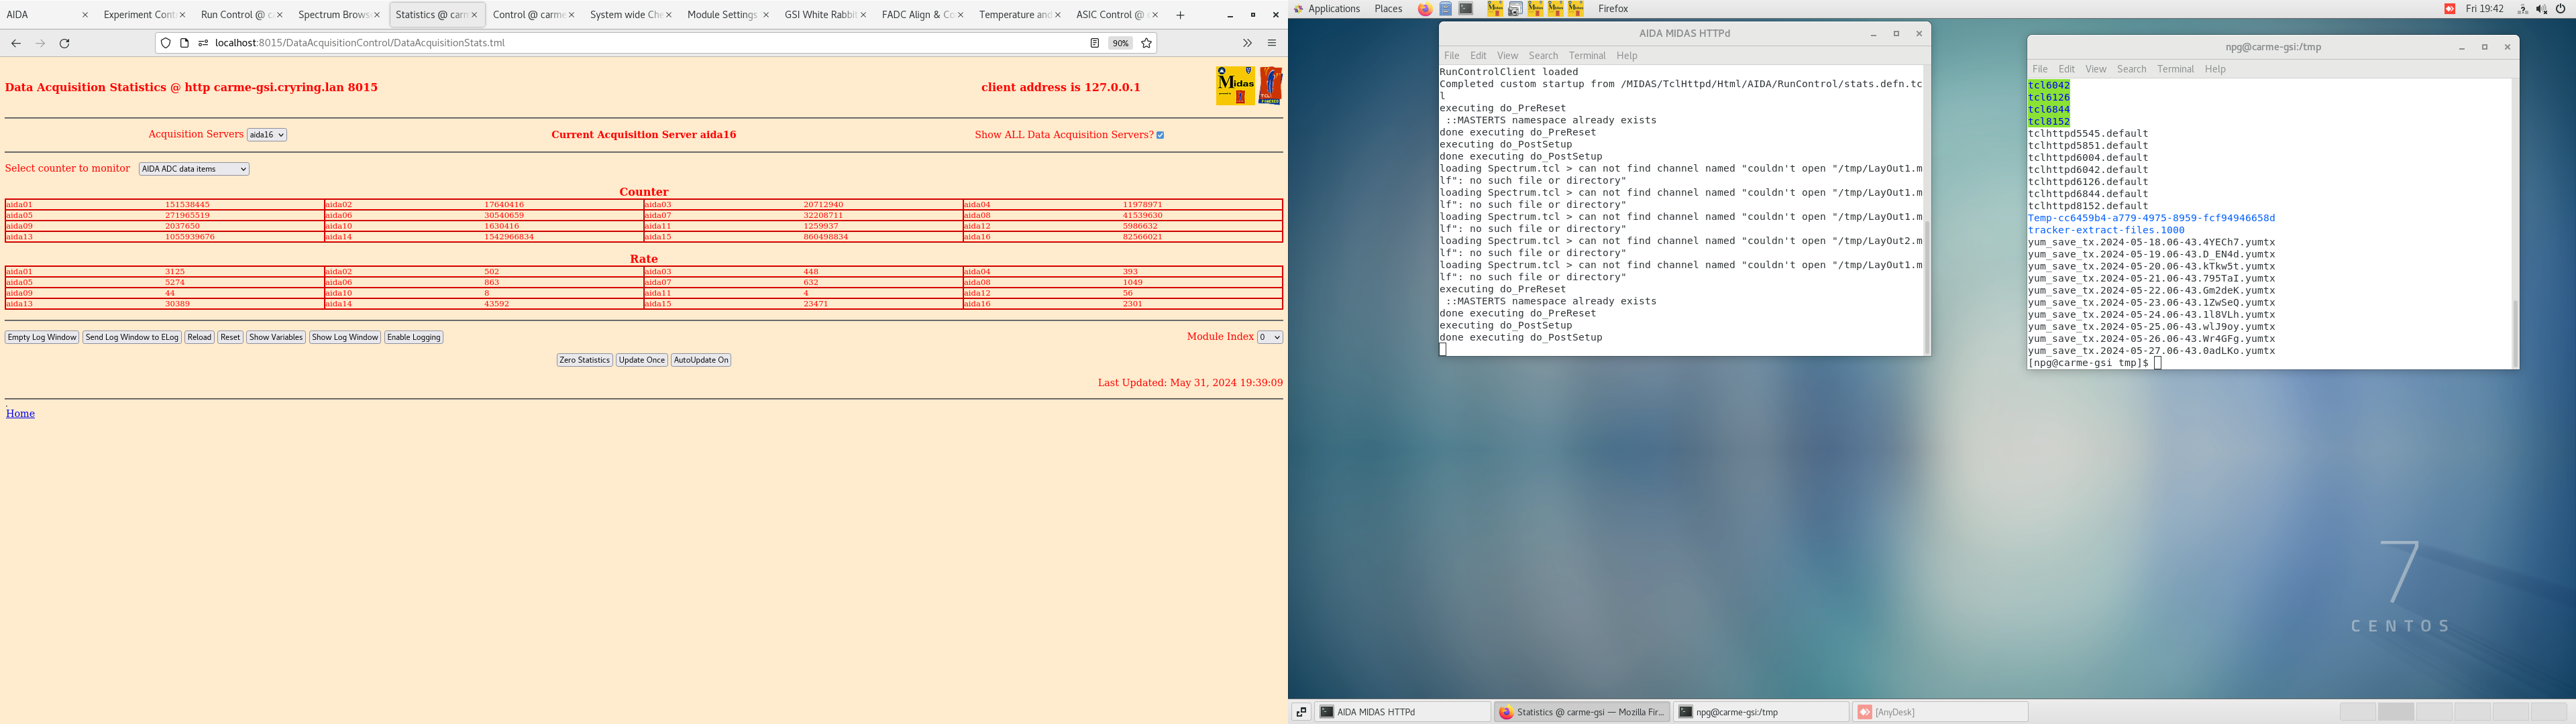Viewport: 2576px width, 724px height.
Task: Switch to the Run Control browser tab
Action: 235,15
